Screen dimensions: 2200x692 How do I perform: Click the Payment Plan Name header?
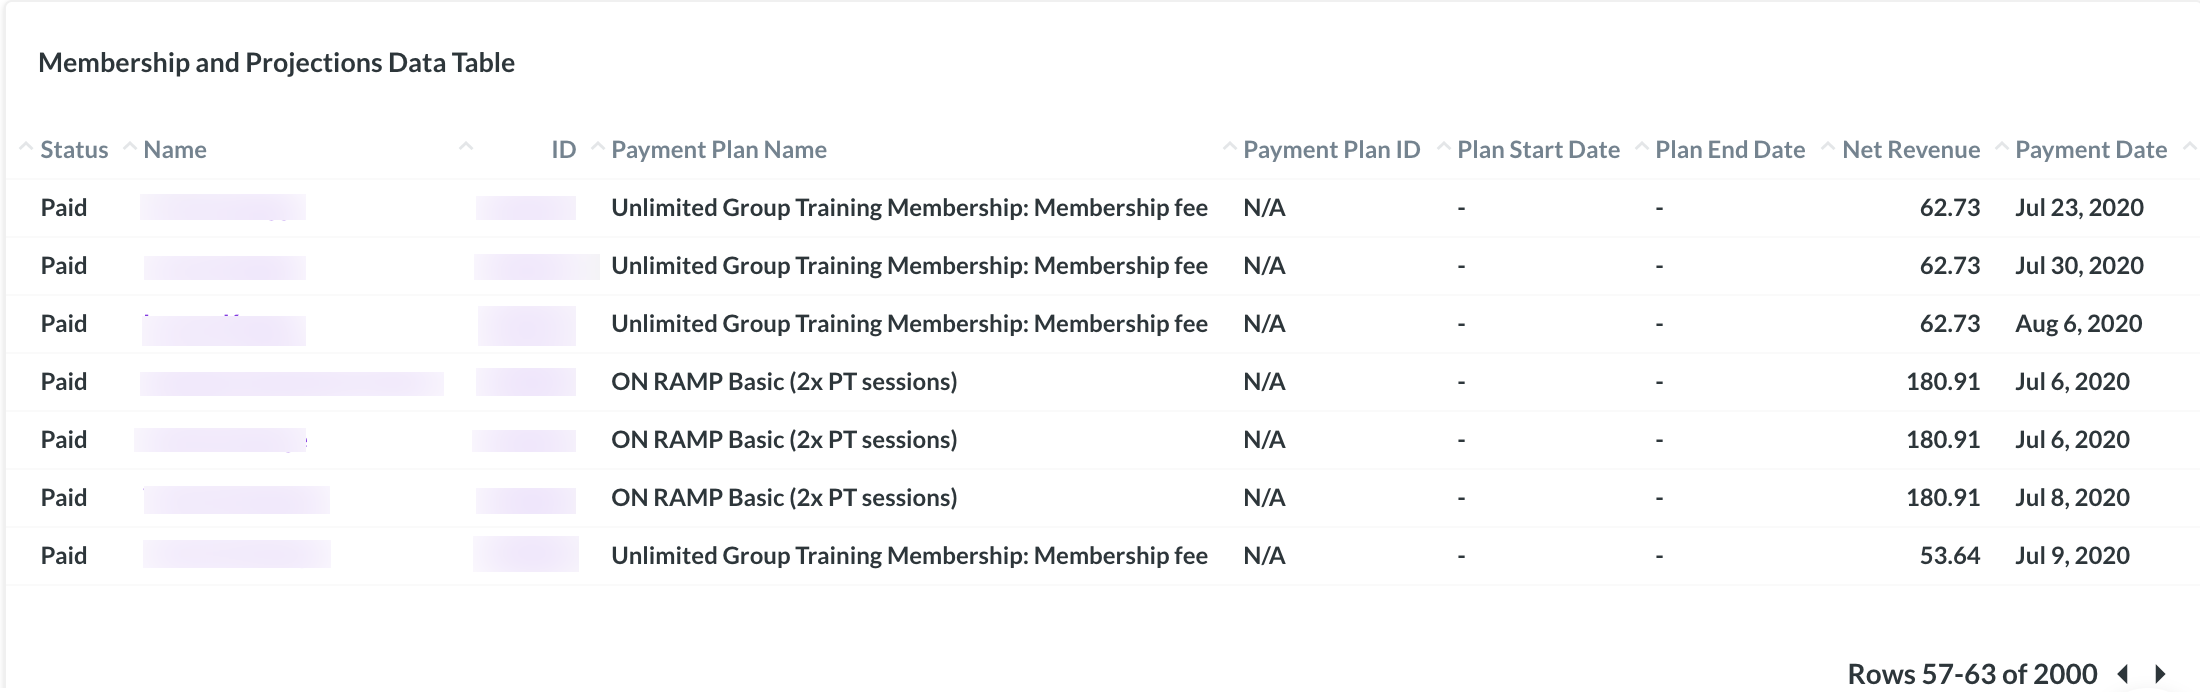click(x=719, y=150)
